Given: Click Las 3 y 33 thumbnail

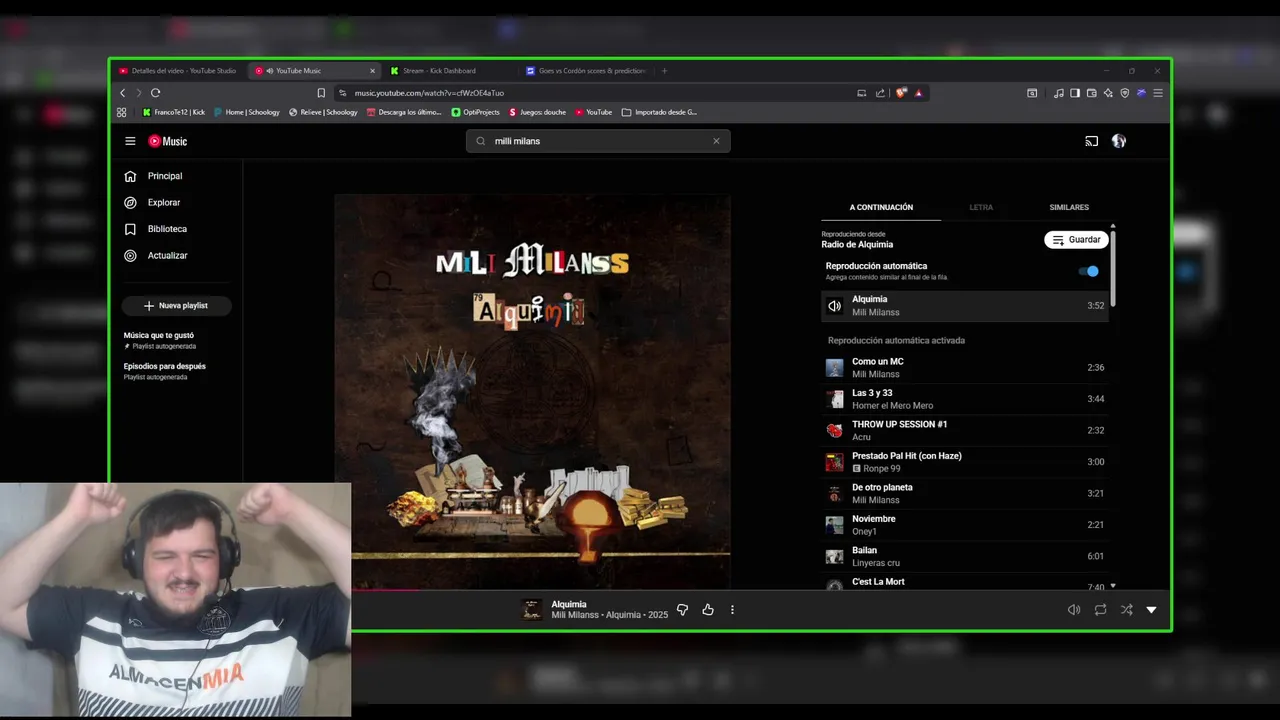Looking at the screenshot, I should point(834,399).
